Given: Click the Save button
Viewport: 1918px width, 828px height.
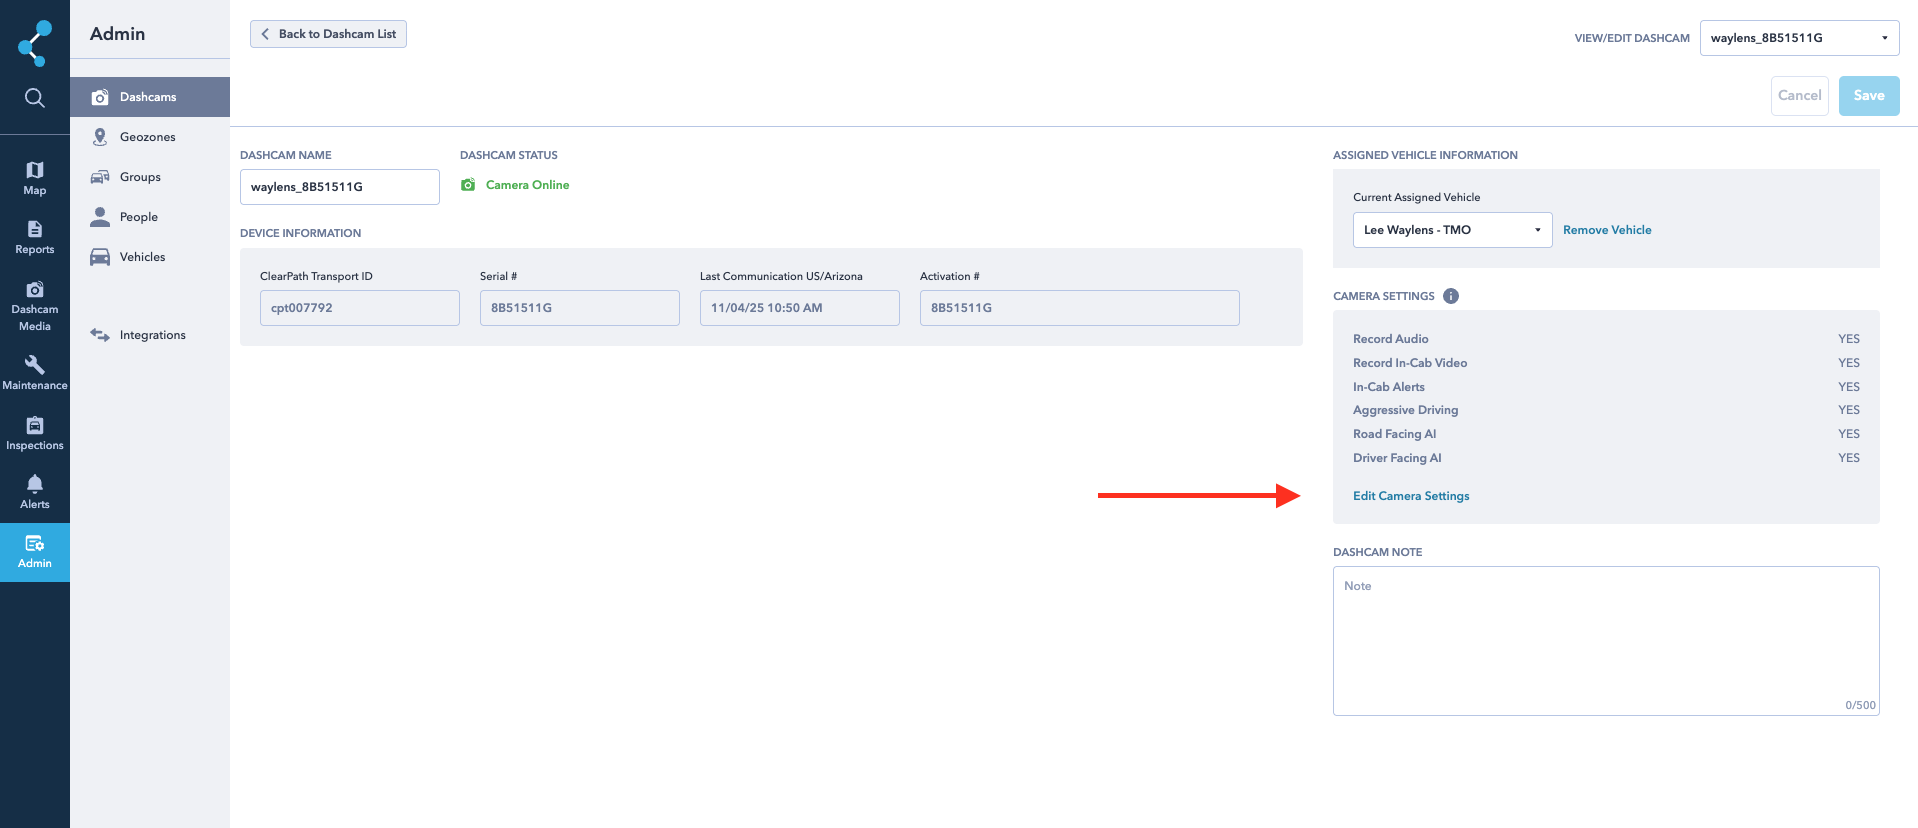Looking at the screenshot, I should [x=1869, y=96].
